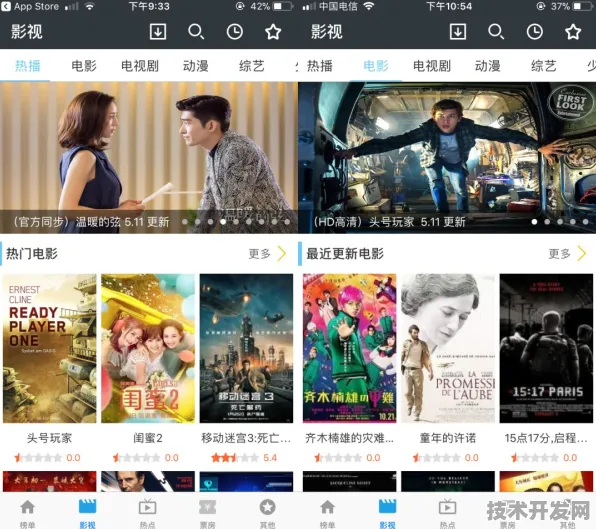The image size is (596, 529).
Task: Select 热播 tab in left screen
Action: point(27,66)
